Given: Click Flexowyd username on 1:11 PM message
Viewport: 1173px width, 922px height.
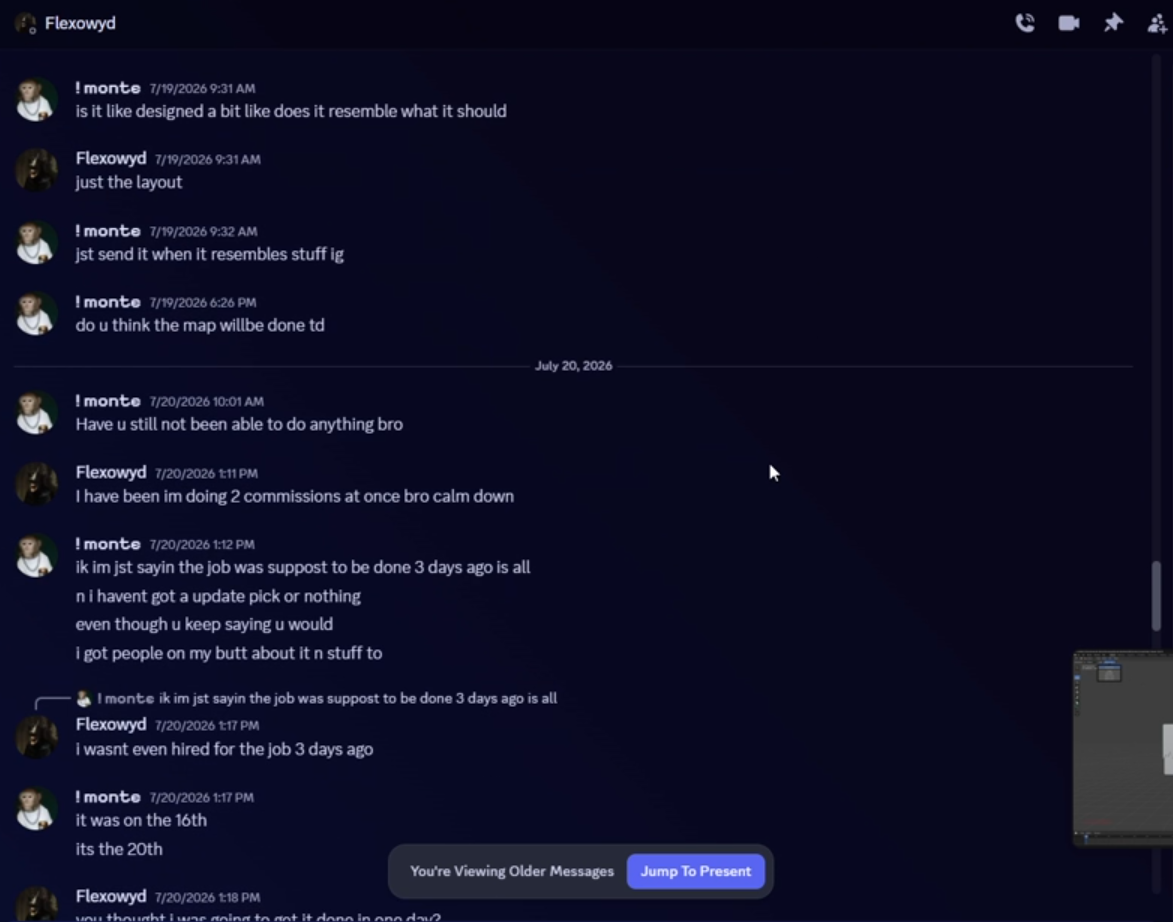Looking at the screenshot, I should click(x=111, y=472).
